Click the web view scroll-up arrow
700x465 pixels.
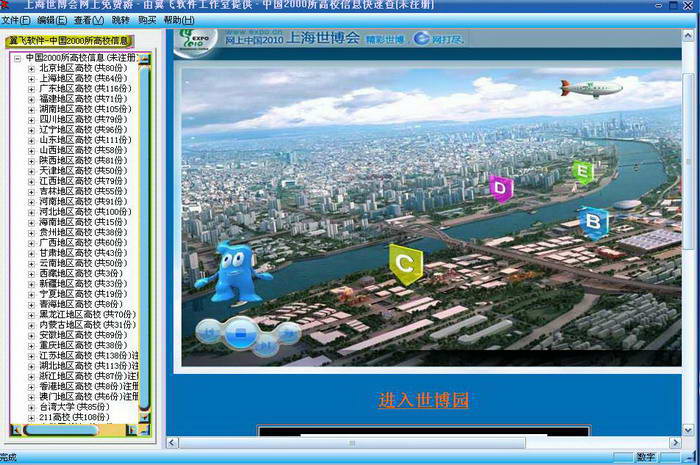688,36
